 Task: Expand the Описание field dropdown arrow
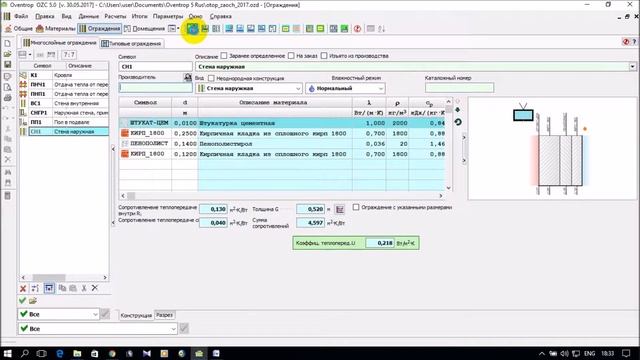tap(632, 67)
